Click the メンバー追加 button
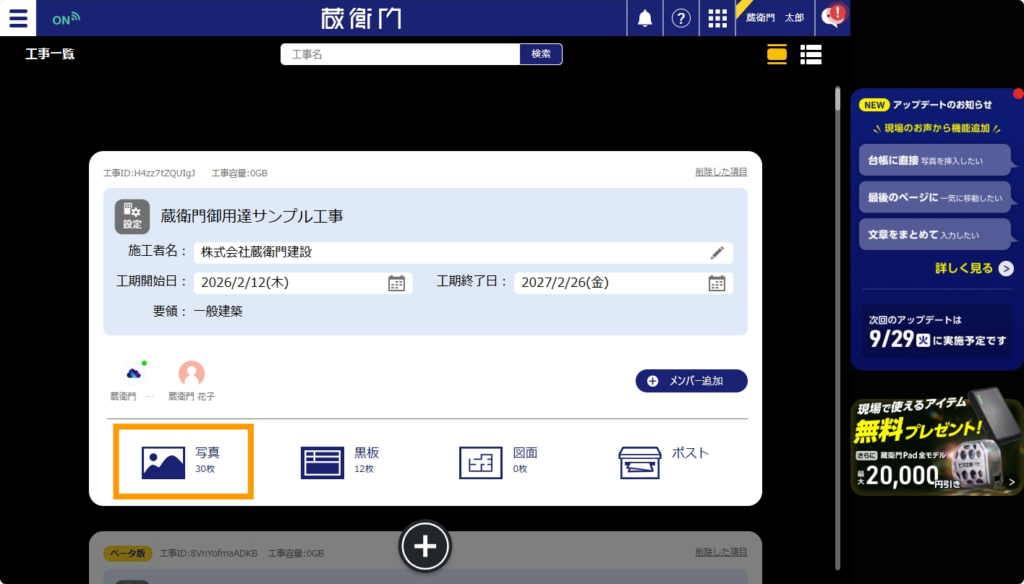Image resolution: width=1024 pixels, height=584 pixels. coord(692,381)
